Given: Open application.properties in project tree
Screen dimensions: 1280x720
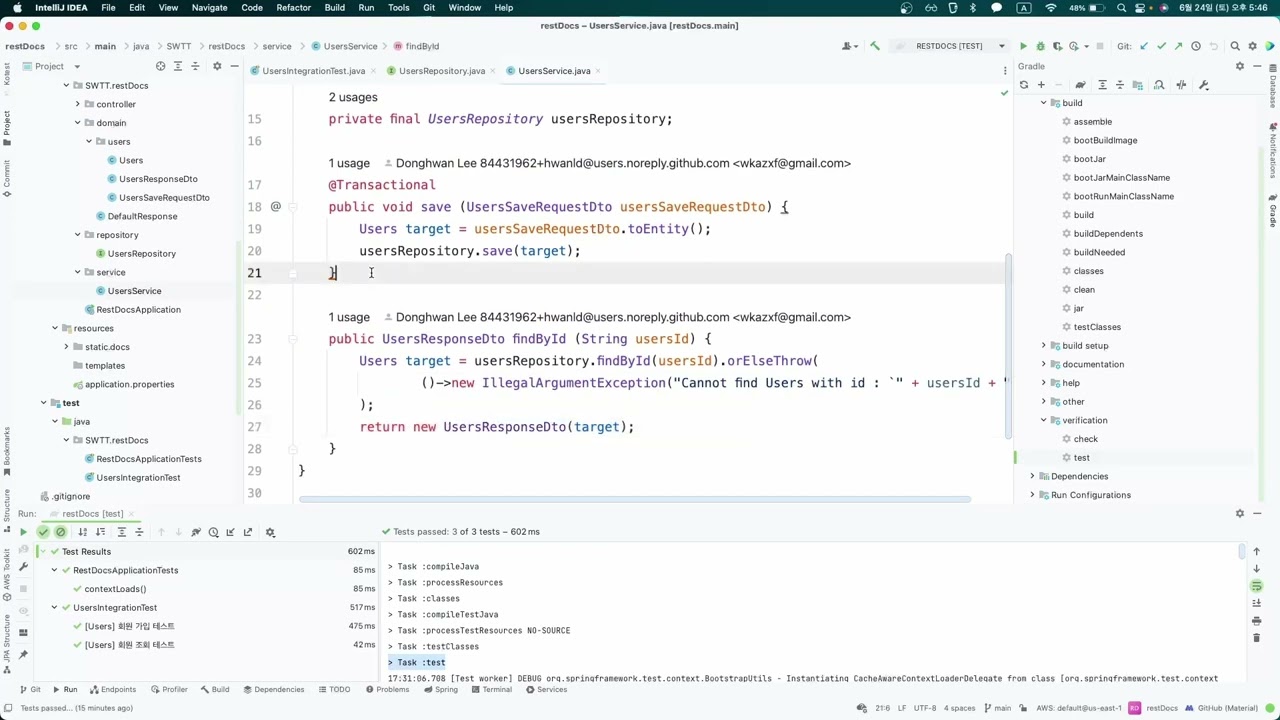Looking at the screenshot, I should point(129,384).
